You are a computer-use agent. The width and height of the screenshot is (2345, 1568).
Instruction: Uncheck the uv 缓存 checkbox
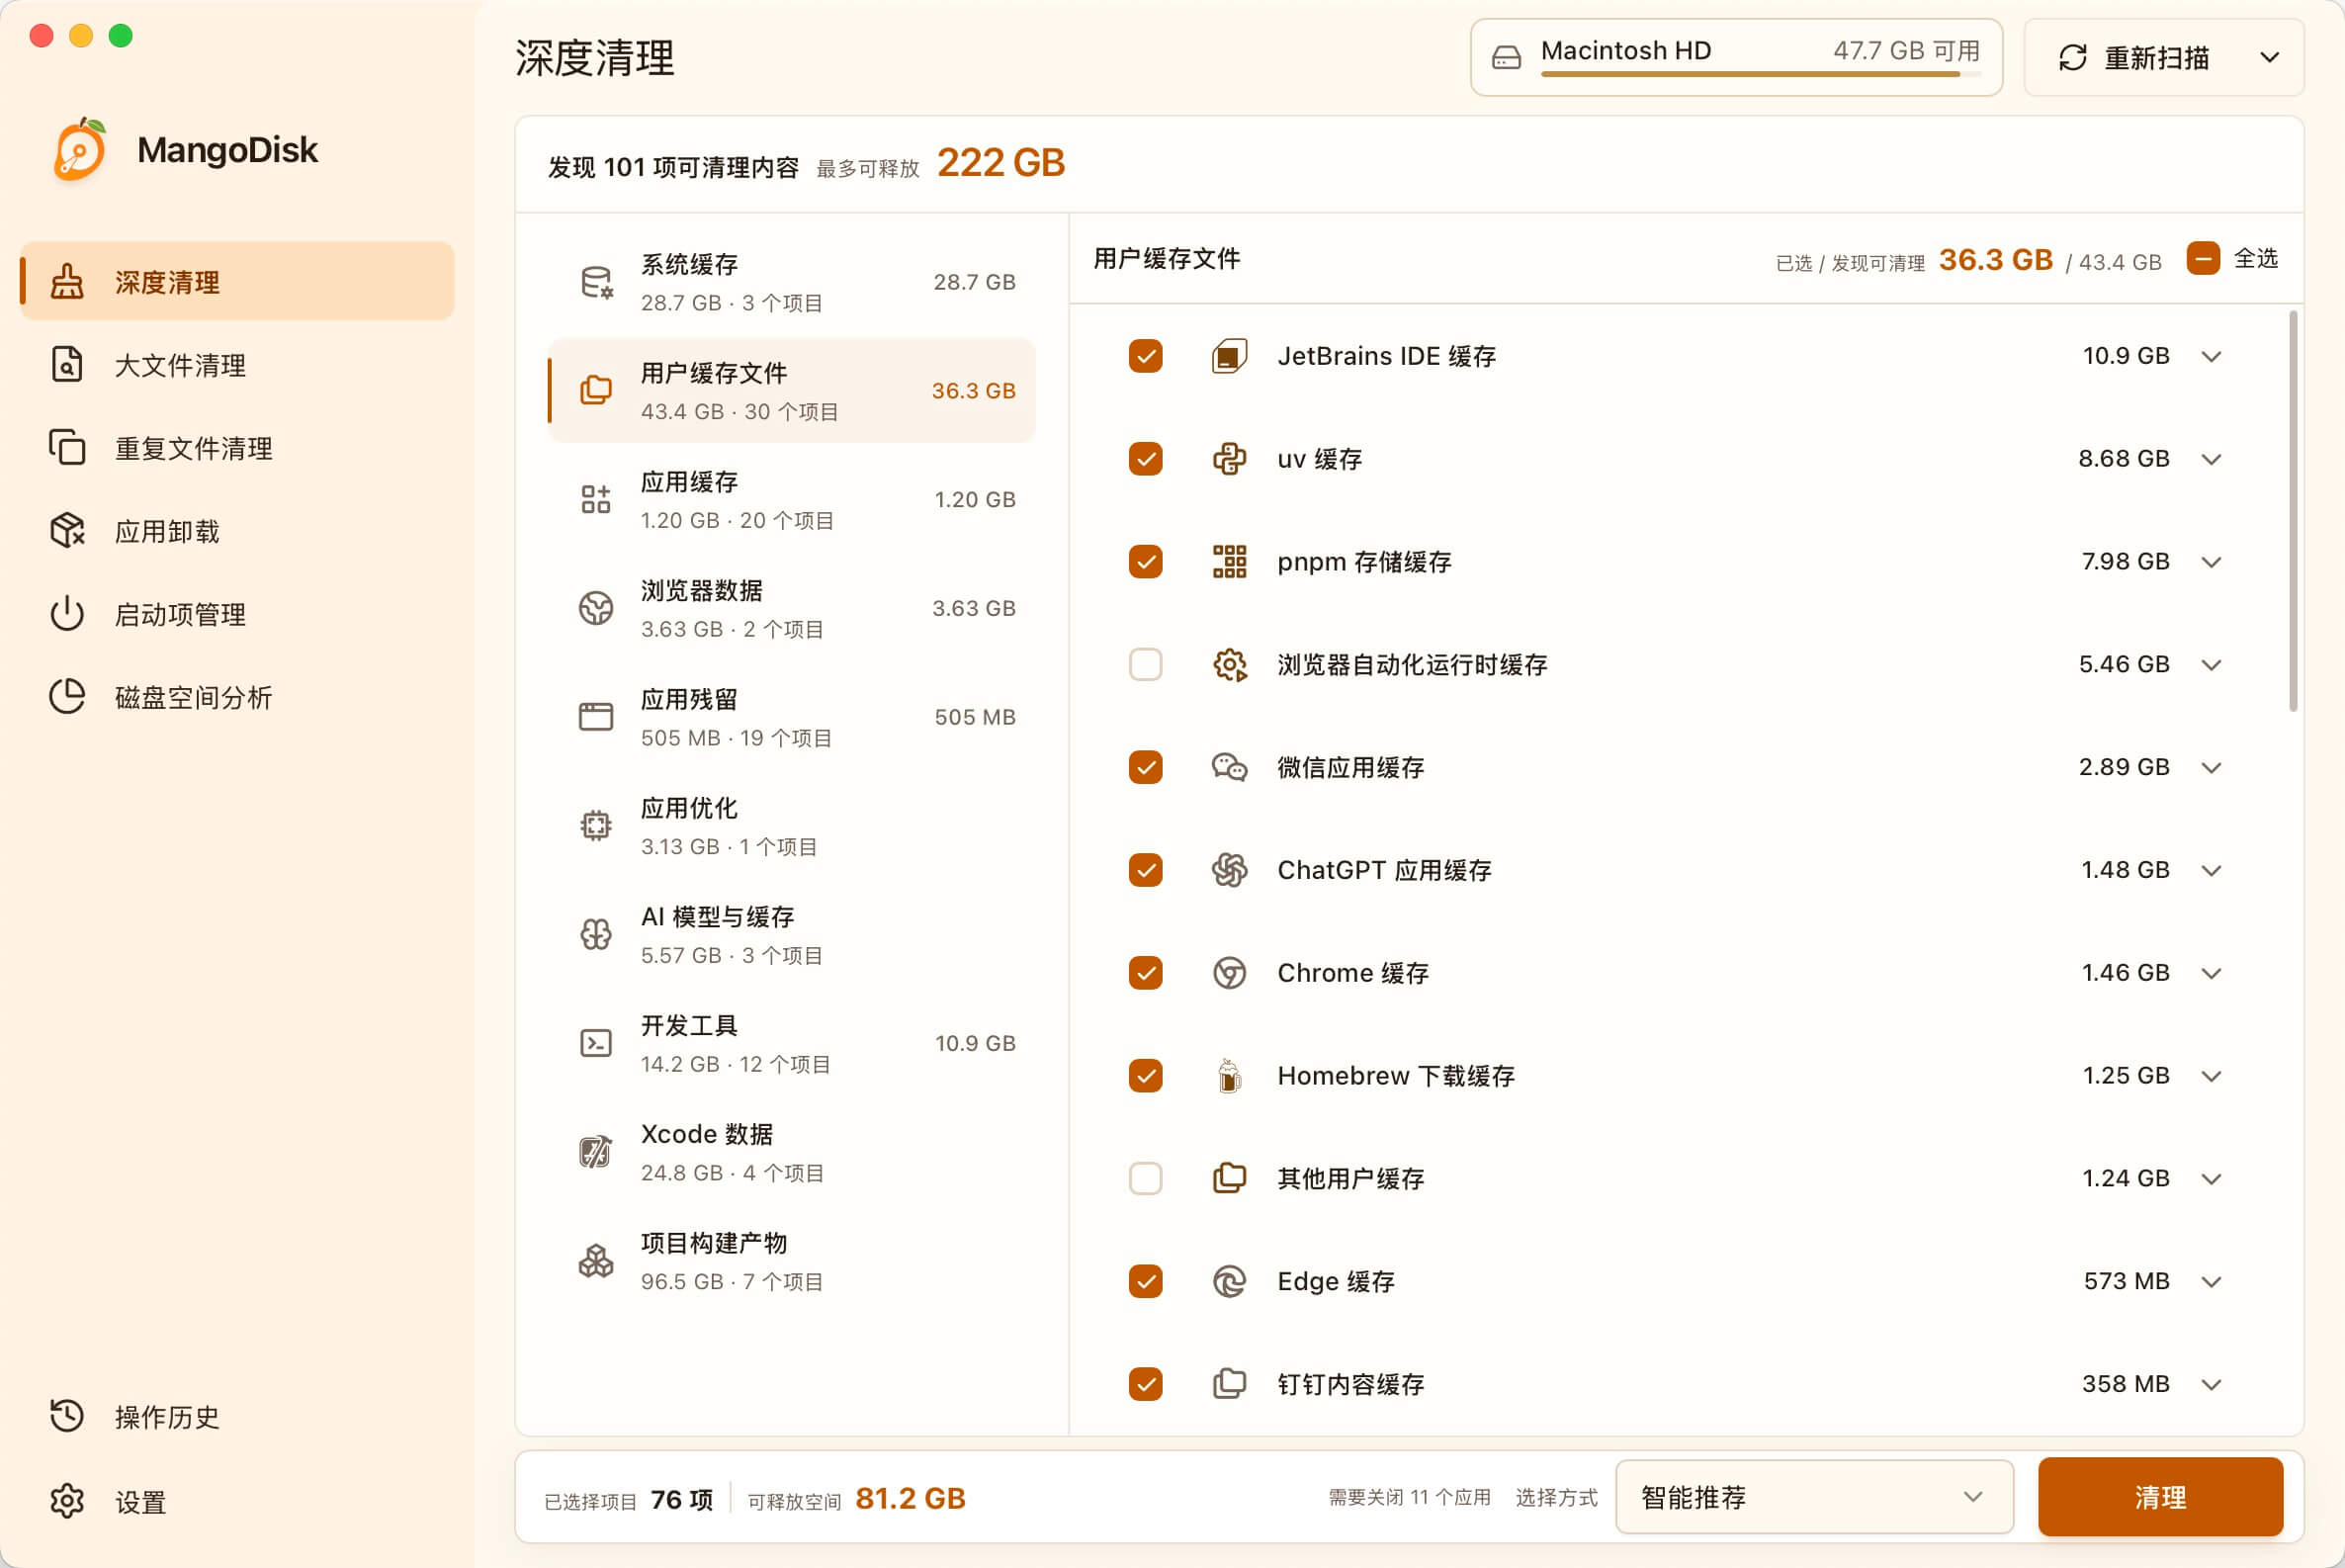point(1145,459)
